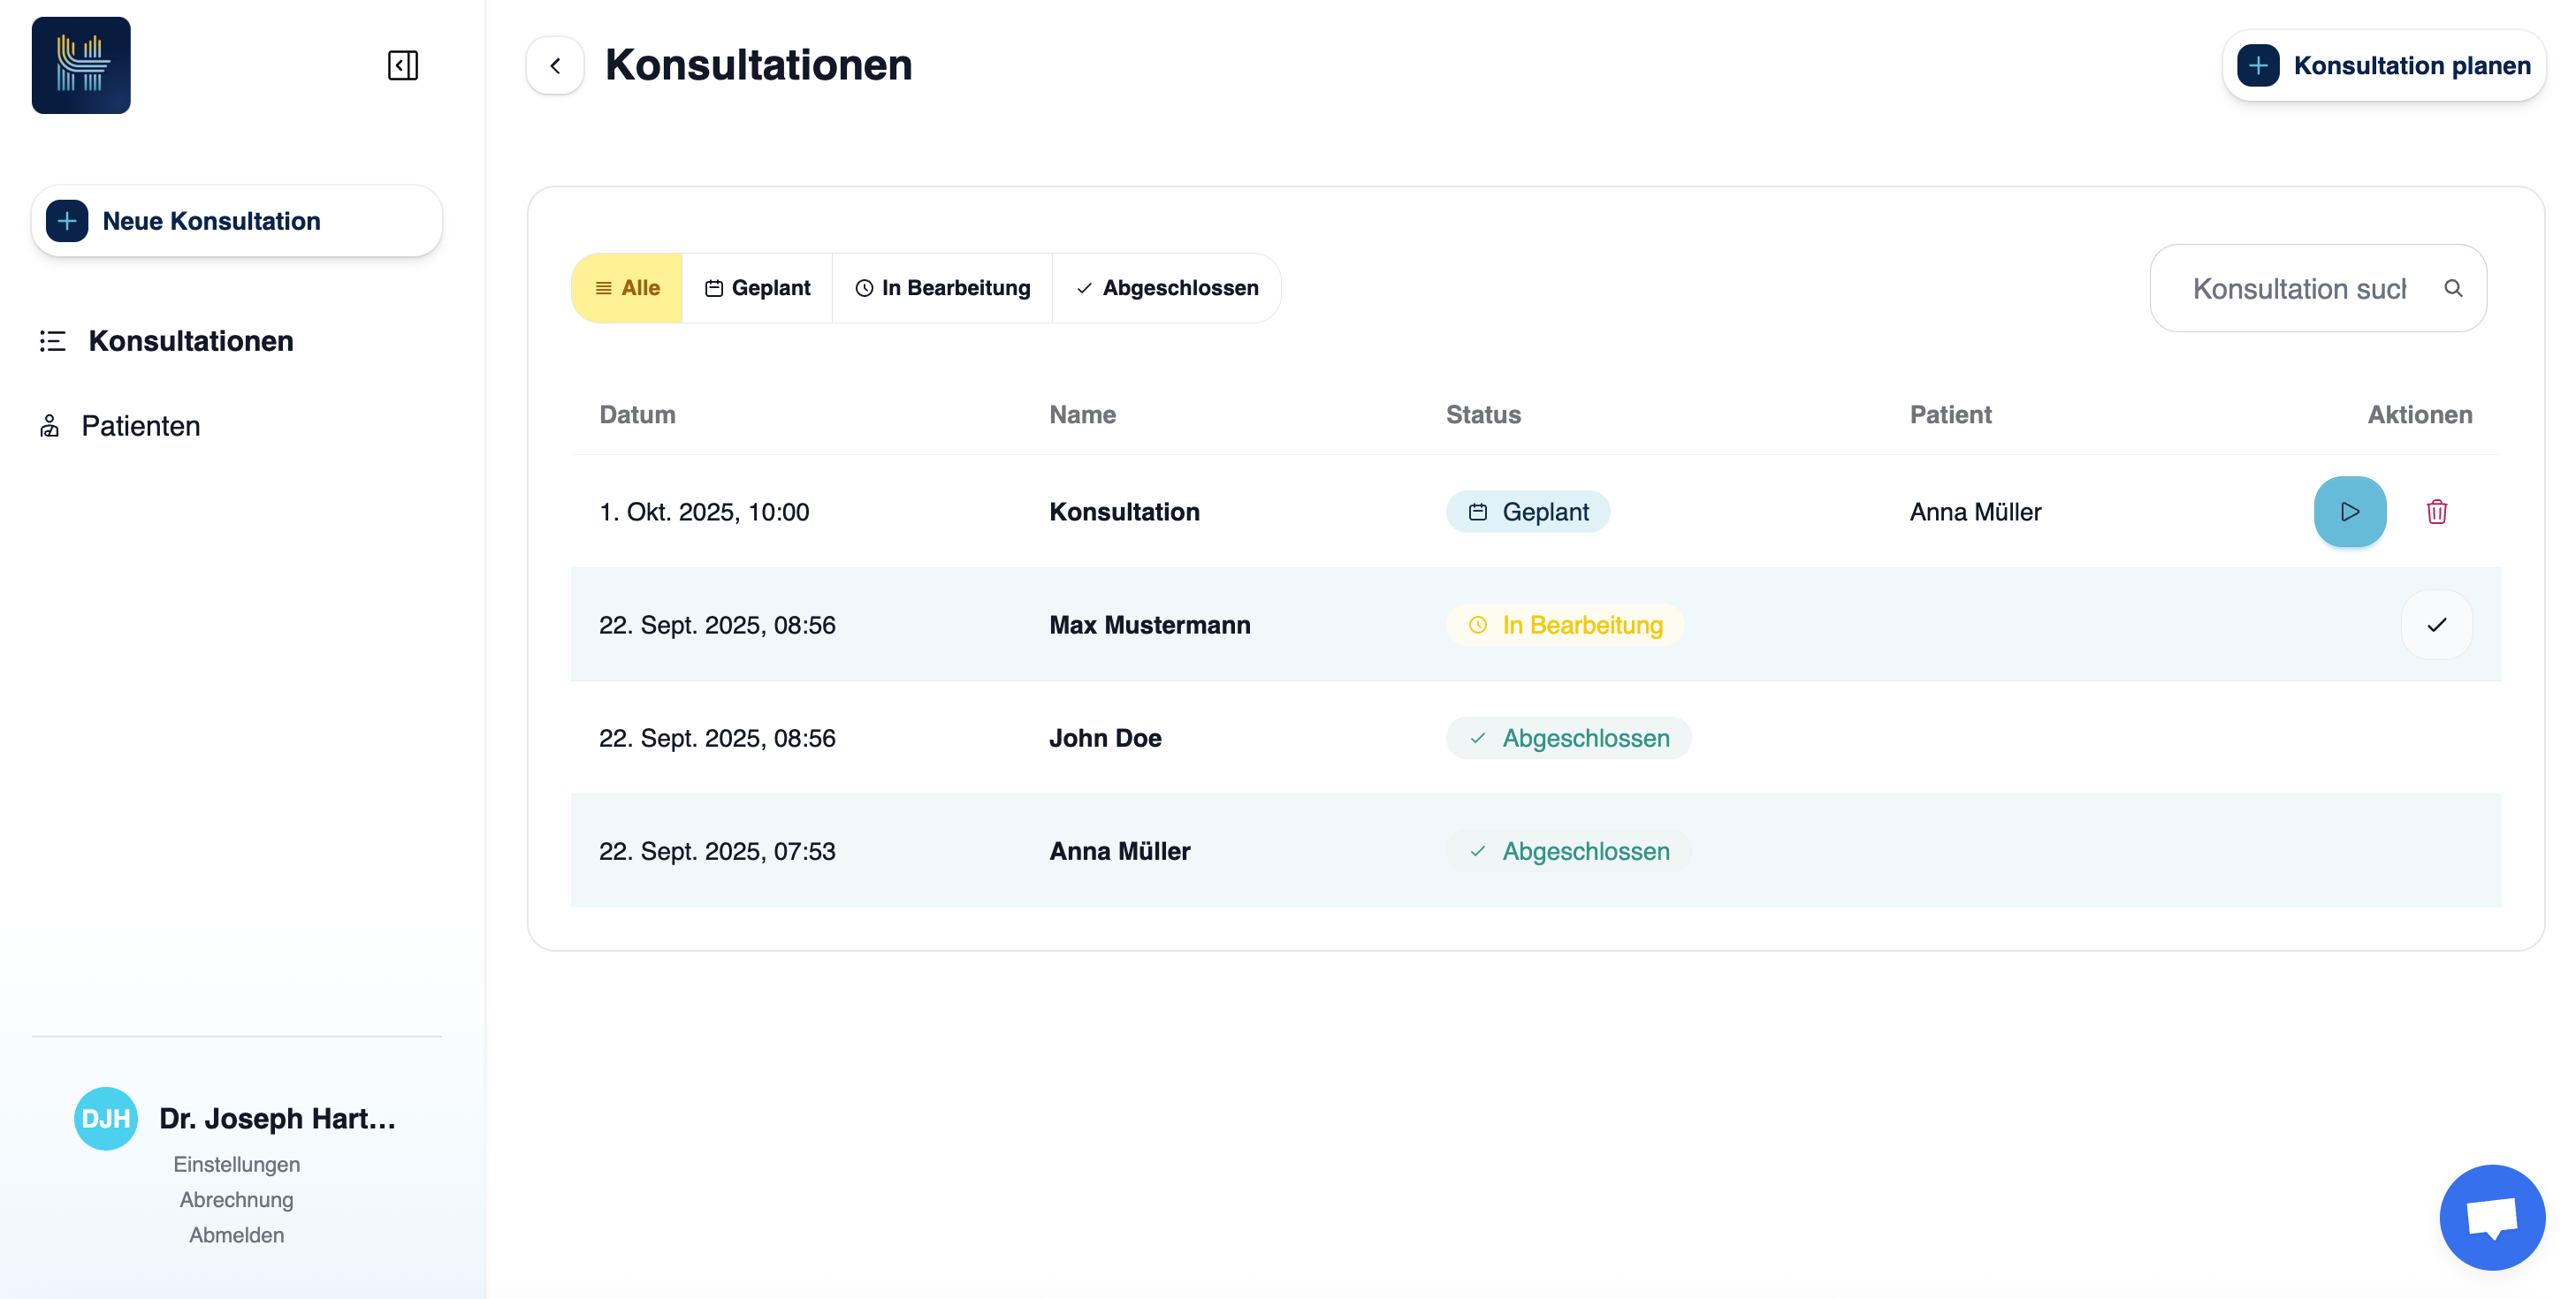
Task: Click the app logo in sidebar
Action: [x=81, y=65]
